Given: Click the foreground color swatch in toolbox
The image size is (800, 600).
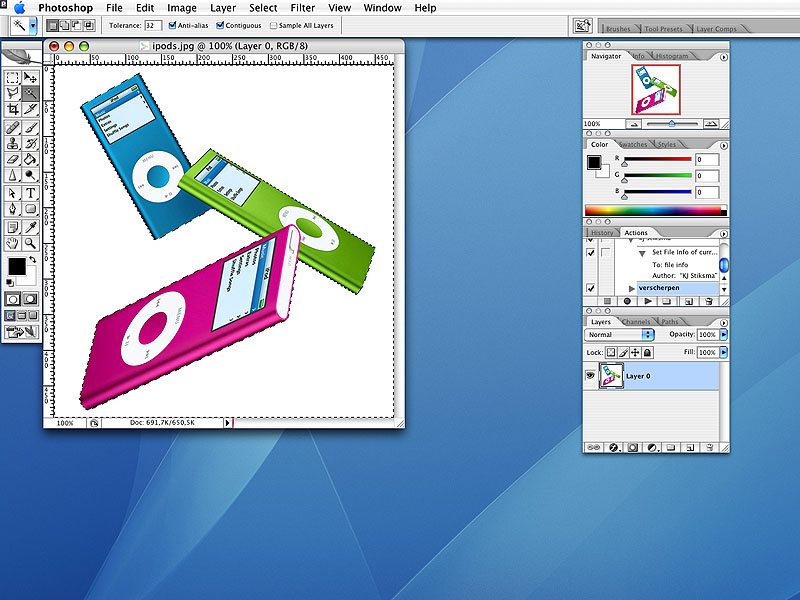Looking at the screenshot, I should 16,266.
